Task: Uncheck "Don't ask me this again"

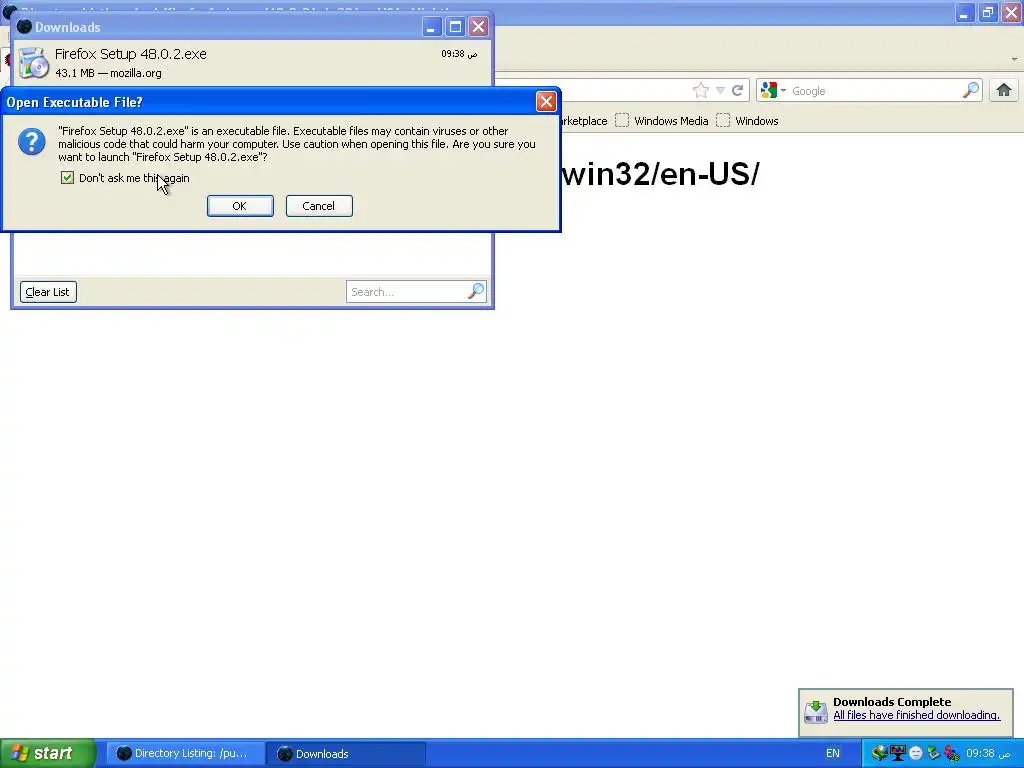Action: pos(67,178)
